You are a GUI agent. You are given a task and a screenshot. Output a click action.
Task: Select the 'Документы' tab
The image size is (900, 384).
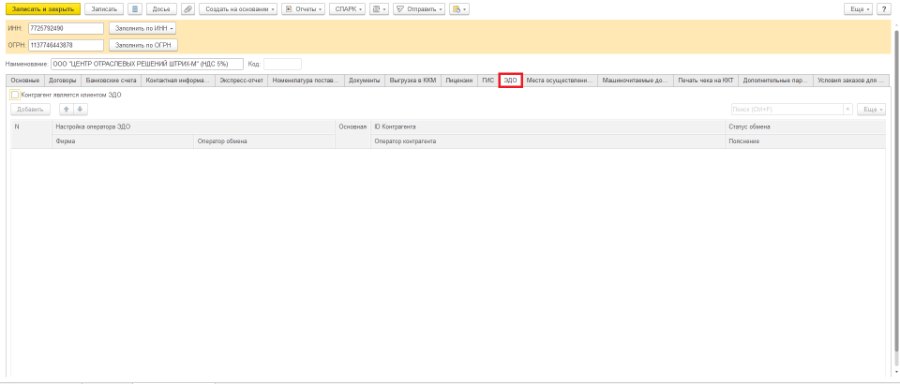[364, 81]
